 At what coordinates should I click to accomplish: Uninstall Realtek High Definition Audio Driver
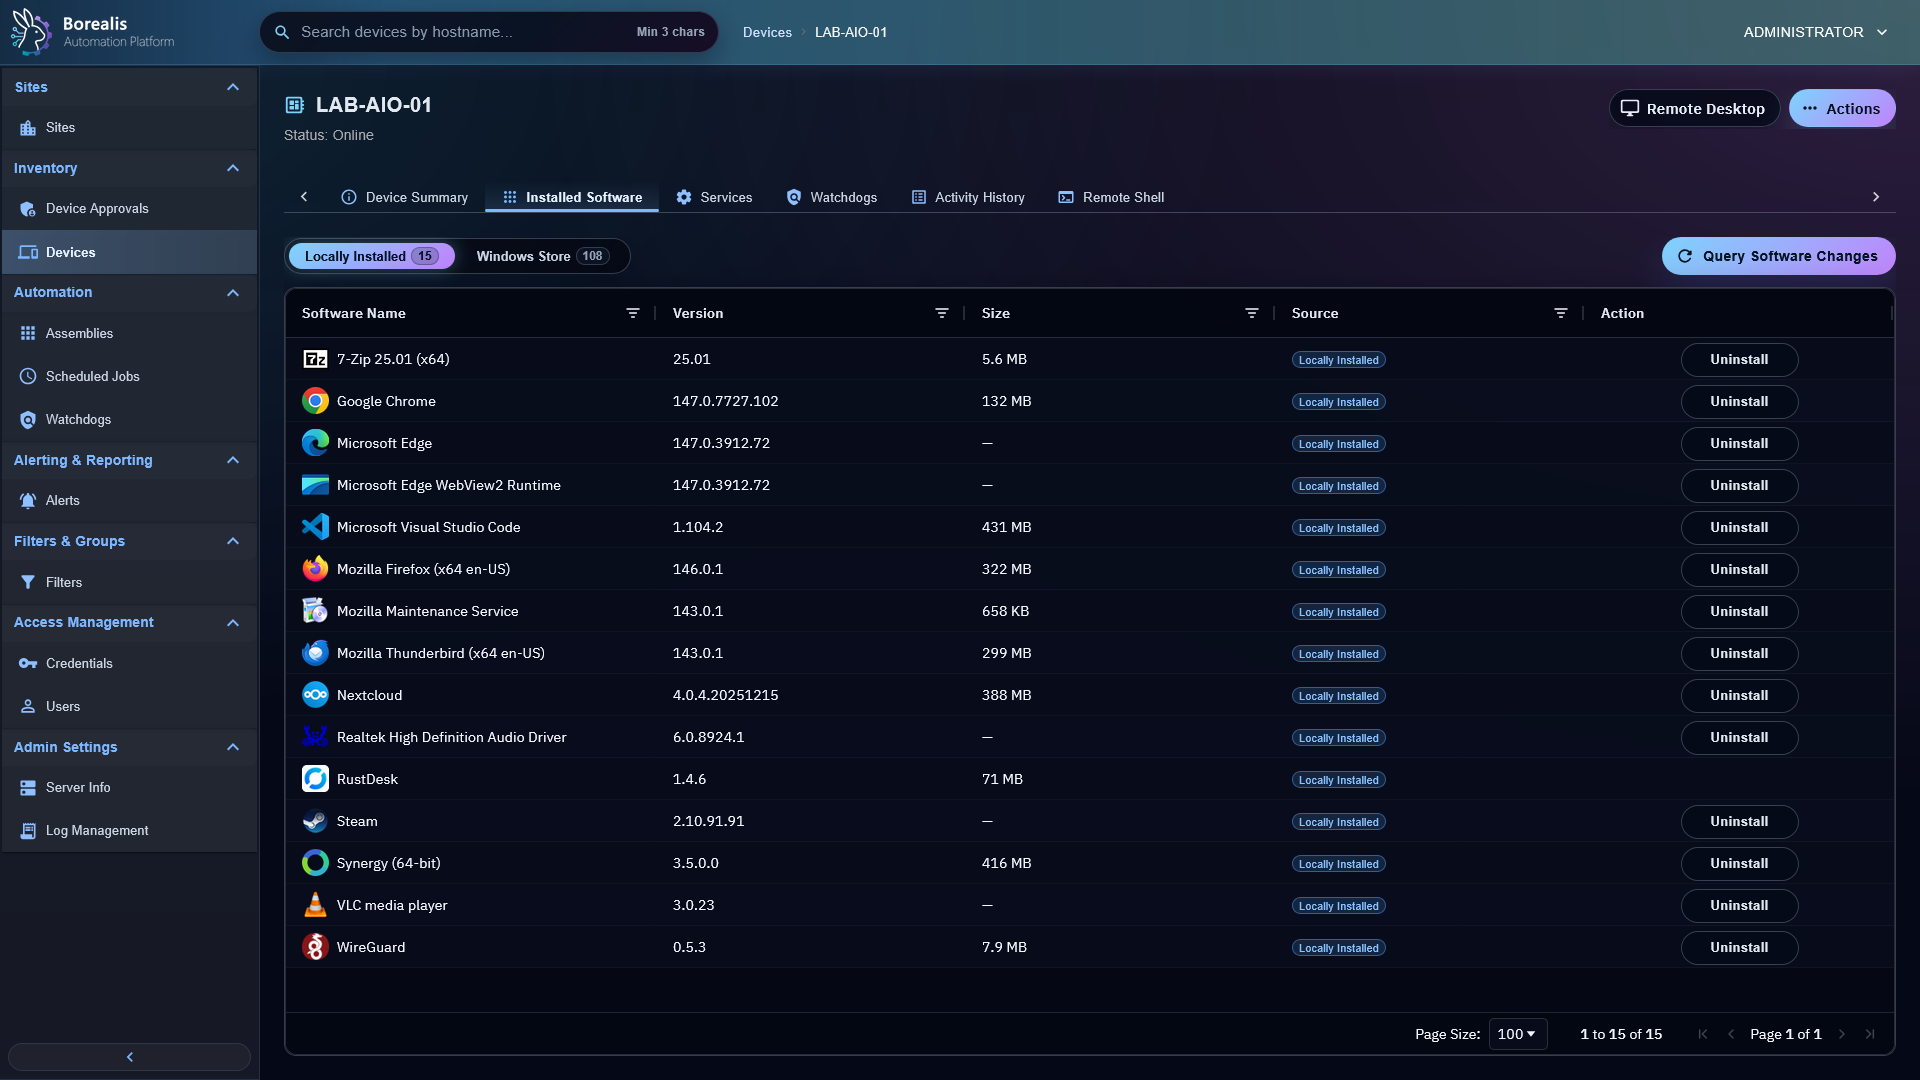click(x=1739, y=738)
